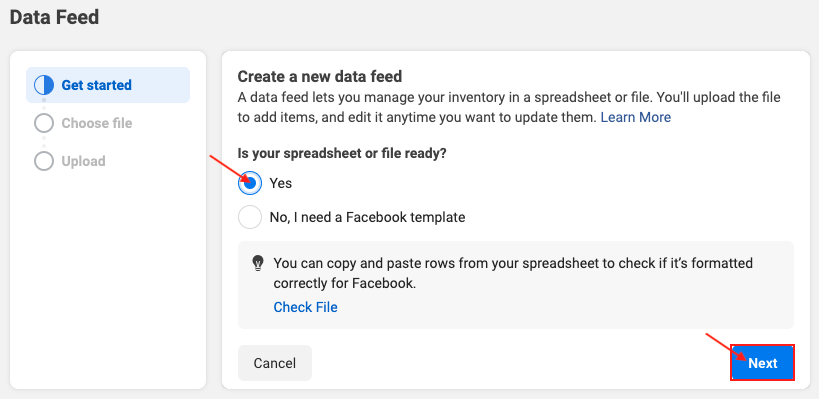Go to the Choose file step label
The image size is (819, 399).
click(97, 123)
